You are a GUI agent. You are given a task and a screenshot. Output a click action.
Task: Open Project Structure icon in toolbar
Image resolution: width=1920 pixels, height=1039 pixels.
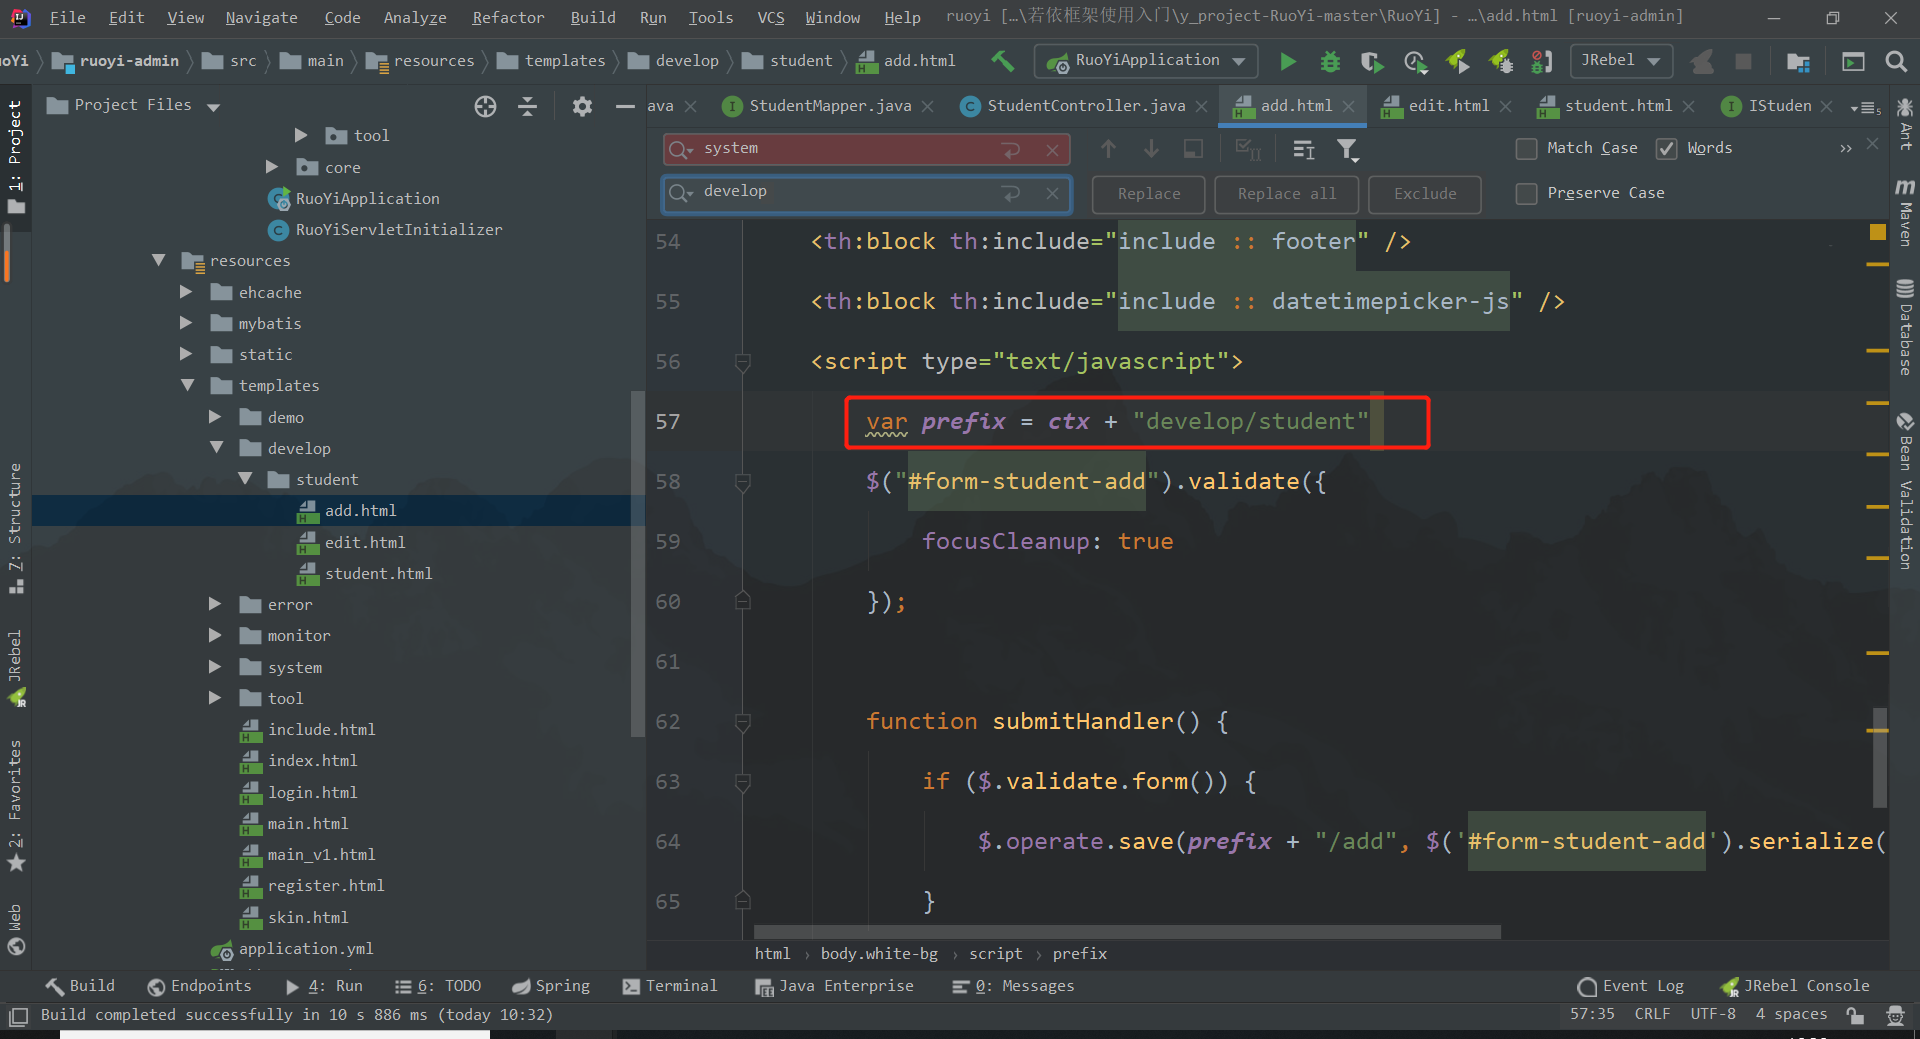(x=1798, y=62)
